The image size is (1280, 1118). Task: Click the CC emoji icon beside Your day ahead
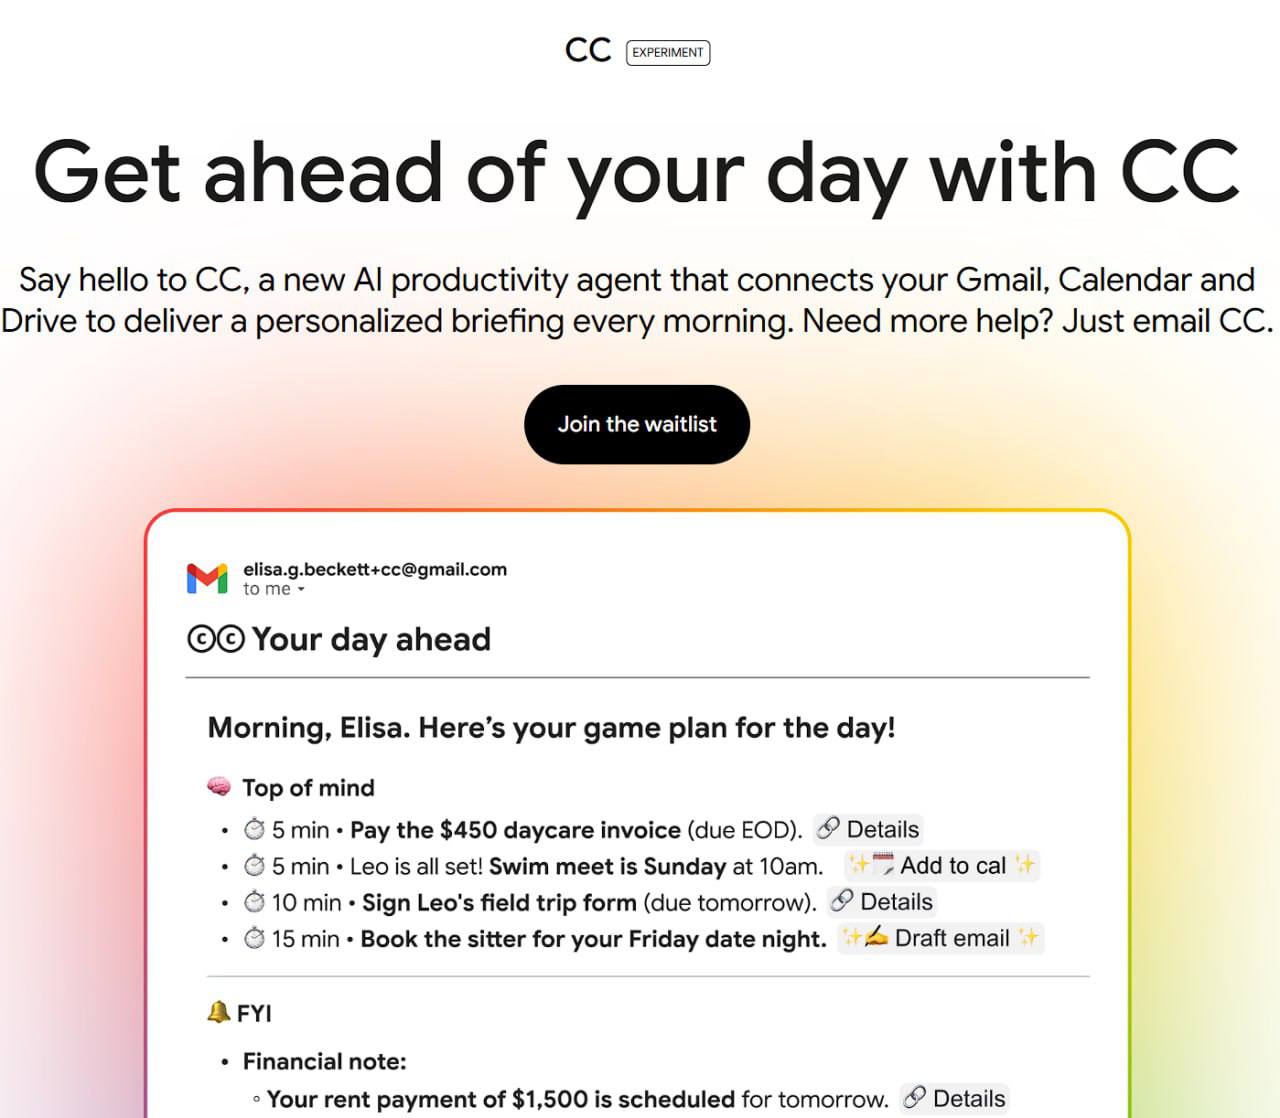[x=216, y=639]
